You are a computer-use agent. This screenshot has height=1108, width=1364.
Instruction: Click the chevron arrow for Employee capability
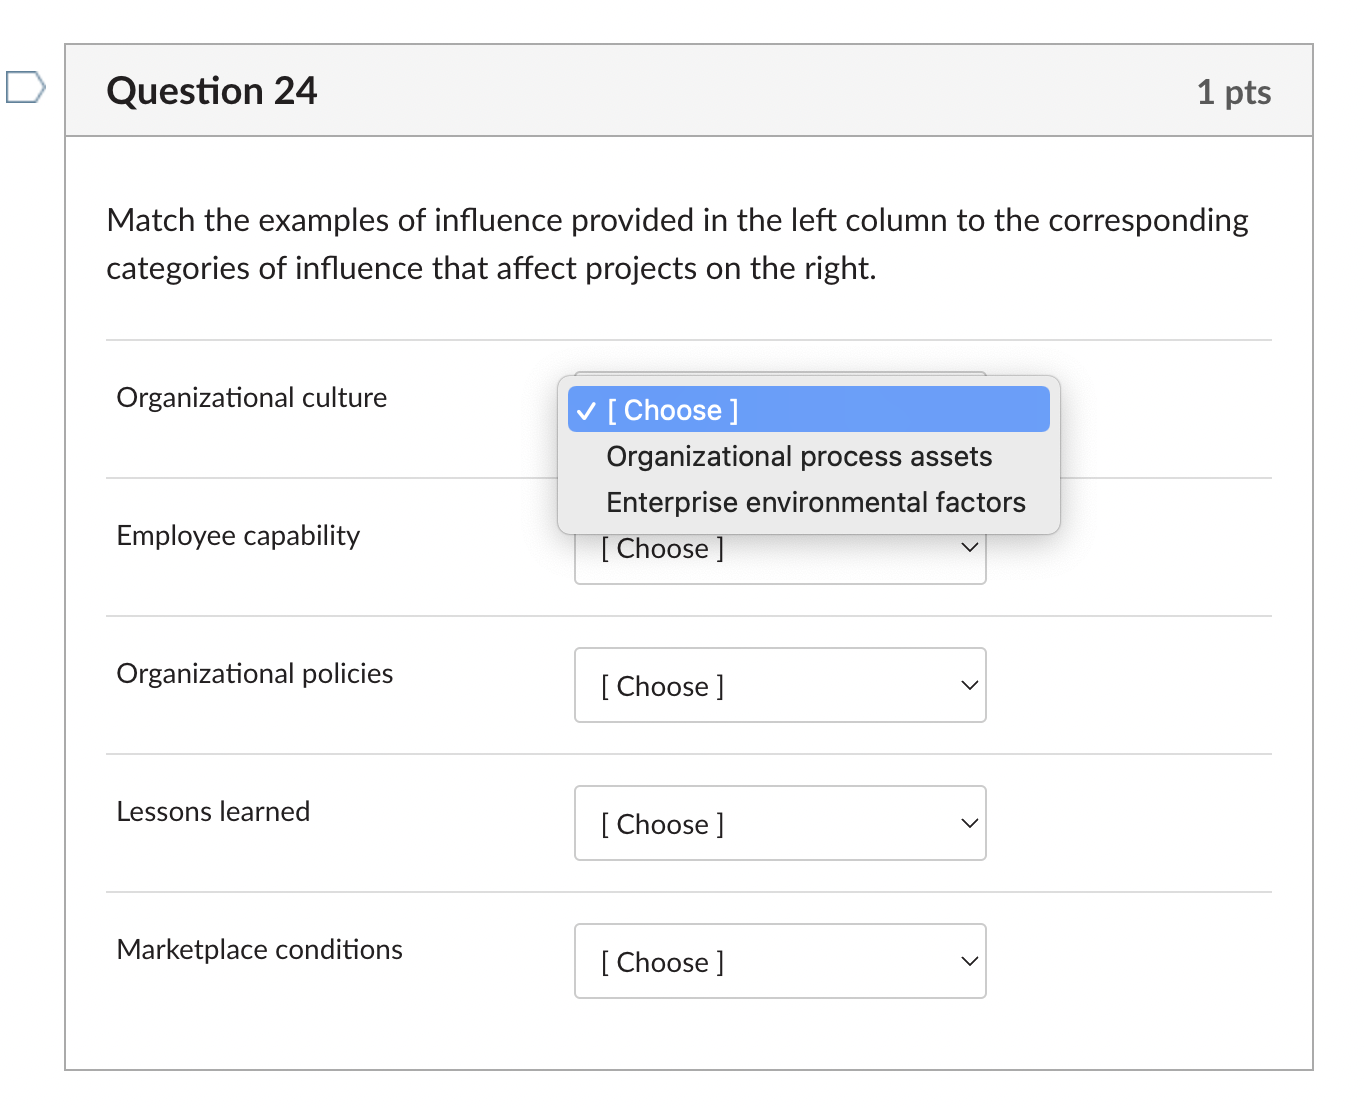click(968, 548)
